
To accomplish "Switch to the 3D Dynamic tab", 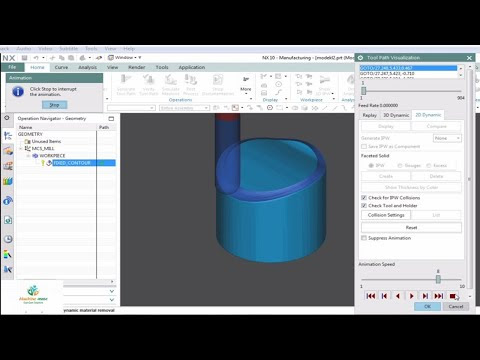I will point(396,115).
